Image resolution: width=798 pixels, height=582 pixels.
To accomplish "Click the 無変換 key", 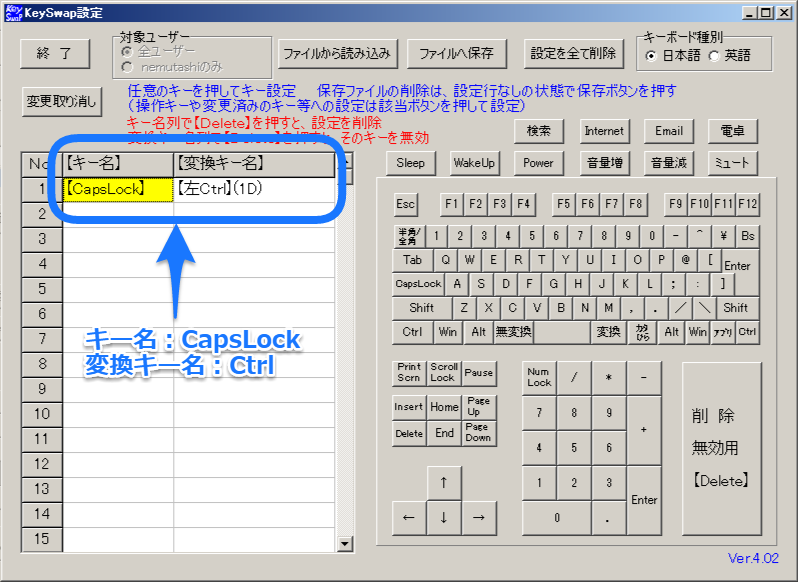I will [x=514, y=332].
